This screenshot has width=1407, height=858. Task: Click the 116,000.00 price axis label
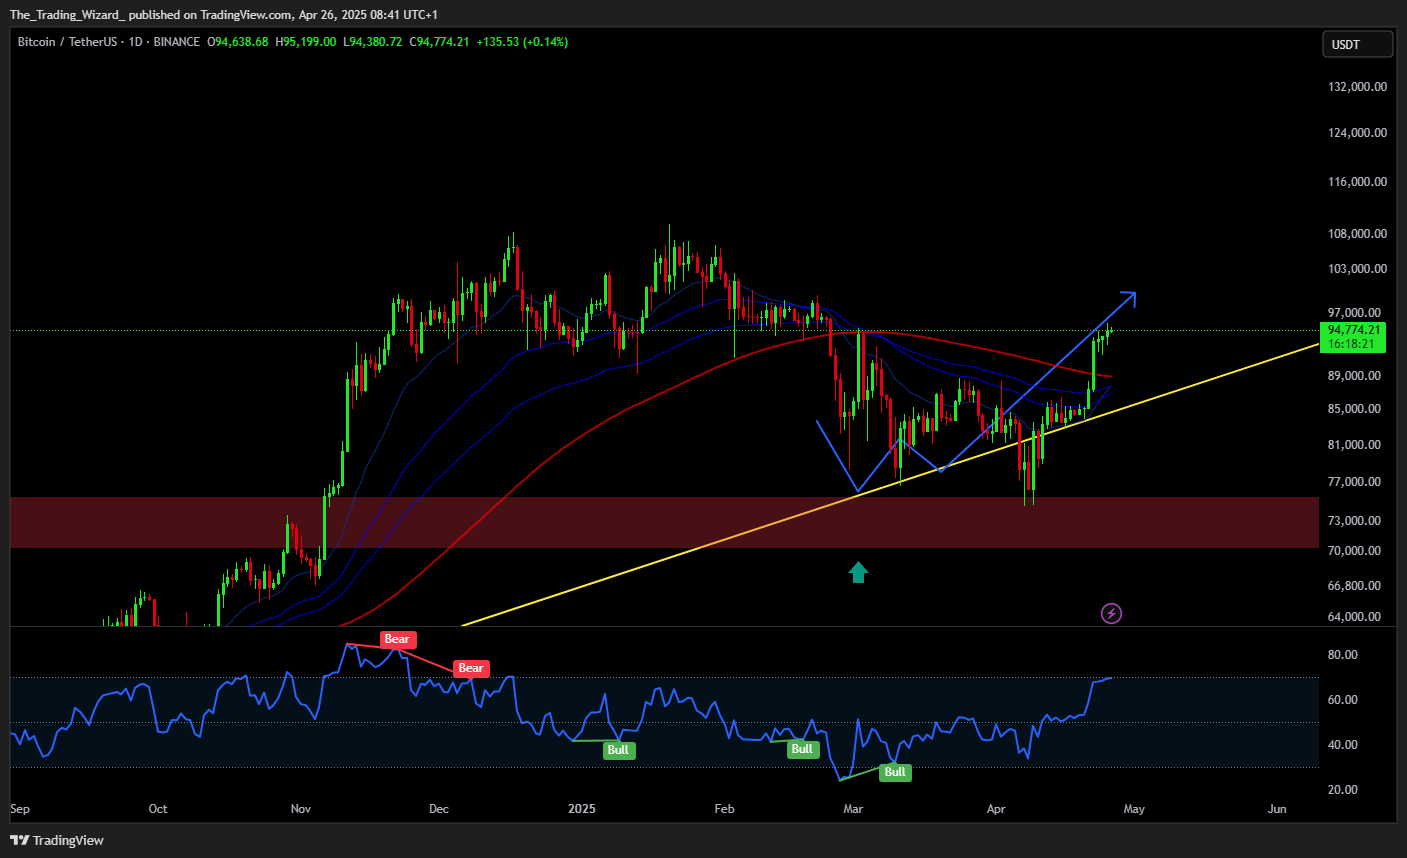click(x=1357, y=182)
